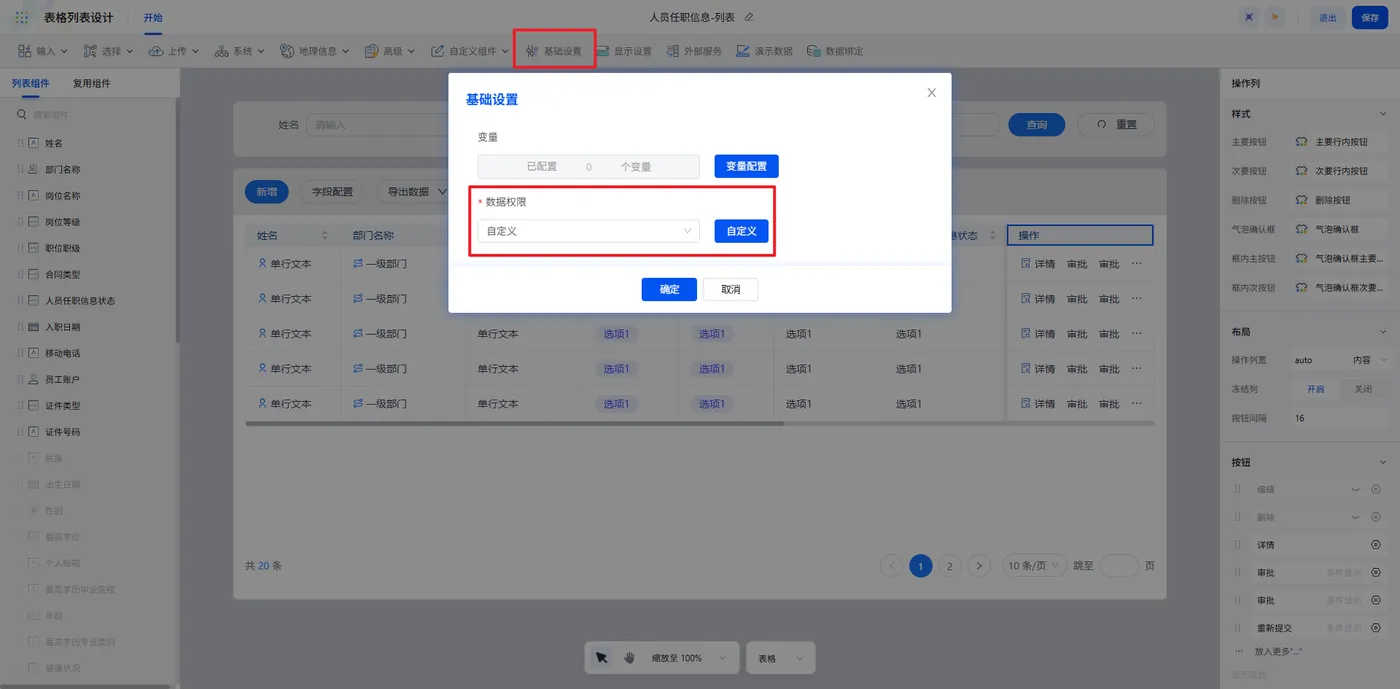
Task: Click the next page arrow
Action: (x=980, y=566)
